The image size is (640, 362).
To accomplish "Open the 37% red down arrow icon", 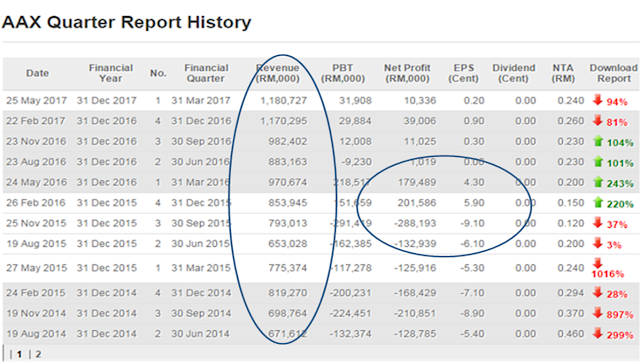I will coord(598,222).
